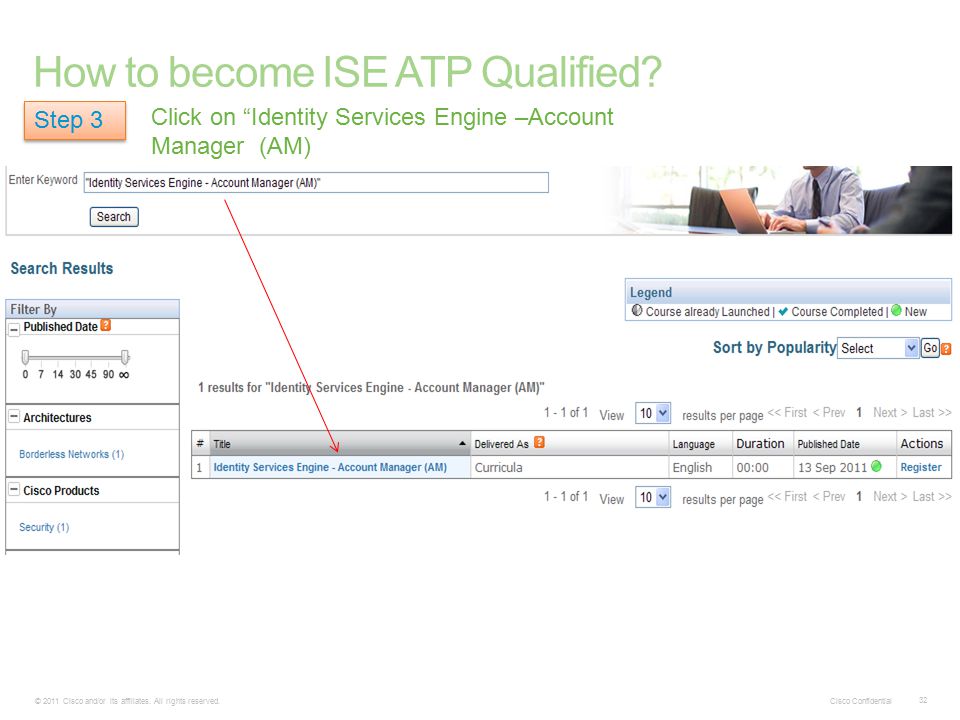Click sort arrow in Title column

(x=462, y=443)
